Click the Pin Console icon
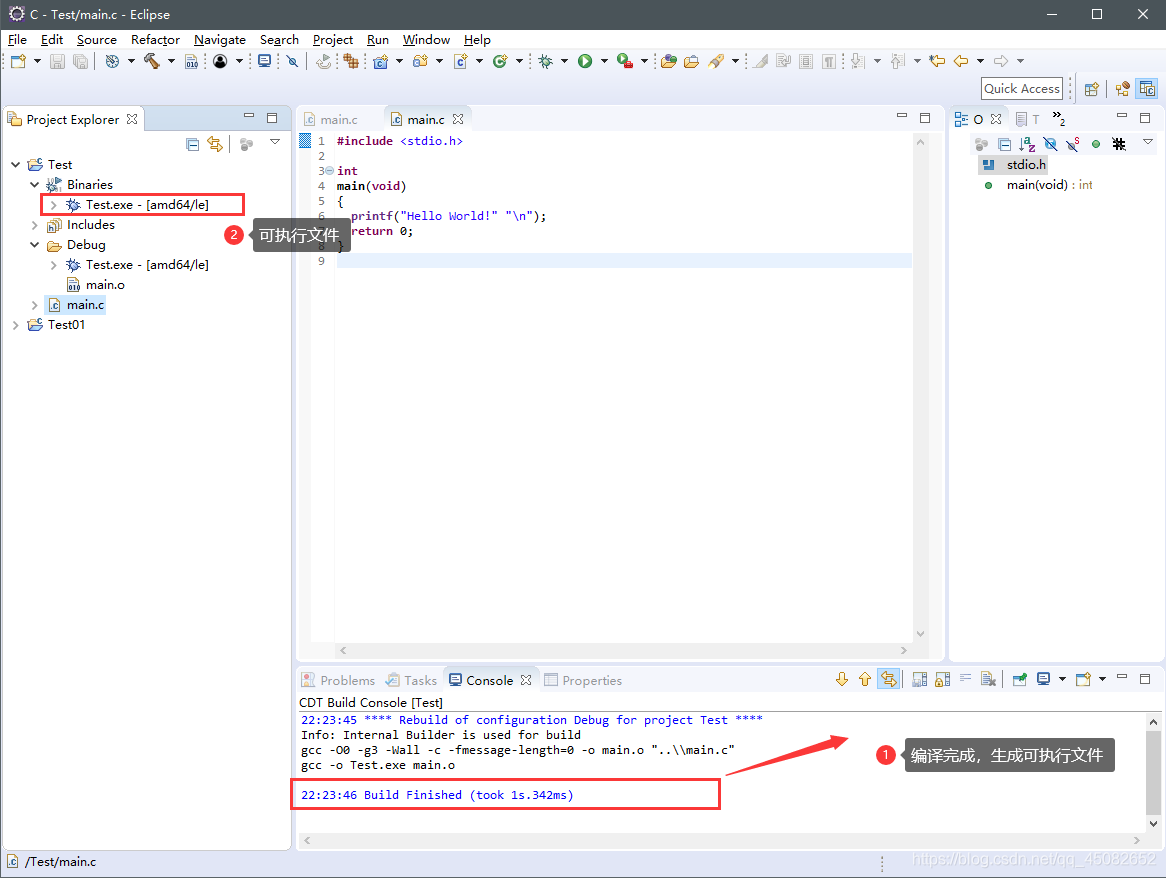This screenshot has height=878, width=1166. pos(1020,680)
